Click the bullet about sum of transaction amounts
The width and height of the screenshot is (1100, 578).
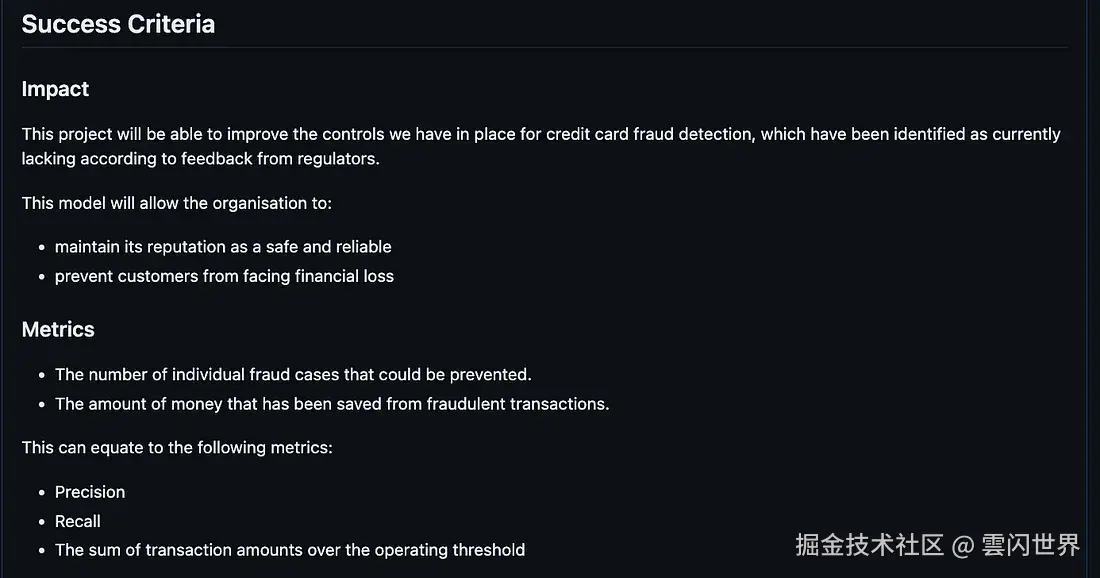[290, 550]
